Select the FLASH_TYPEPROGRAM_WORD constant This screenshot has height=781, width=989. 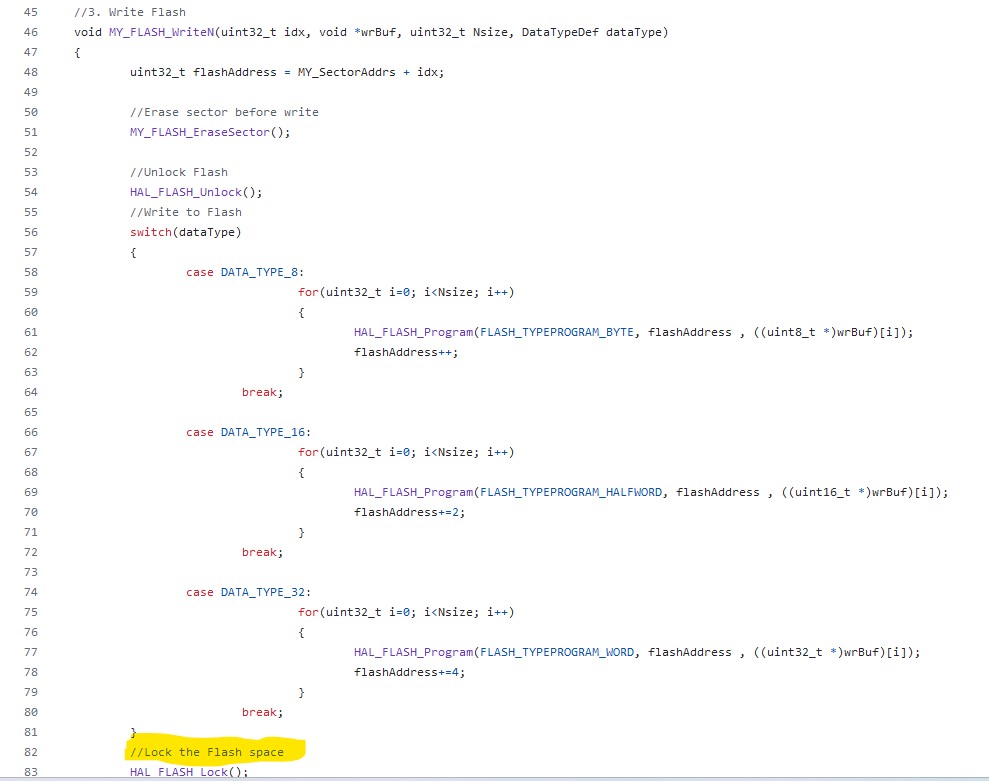coord(556,652)
